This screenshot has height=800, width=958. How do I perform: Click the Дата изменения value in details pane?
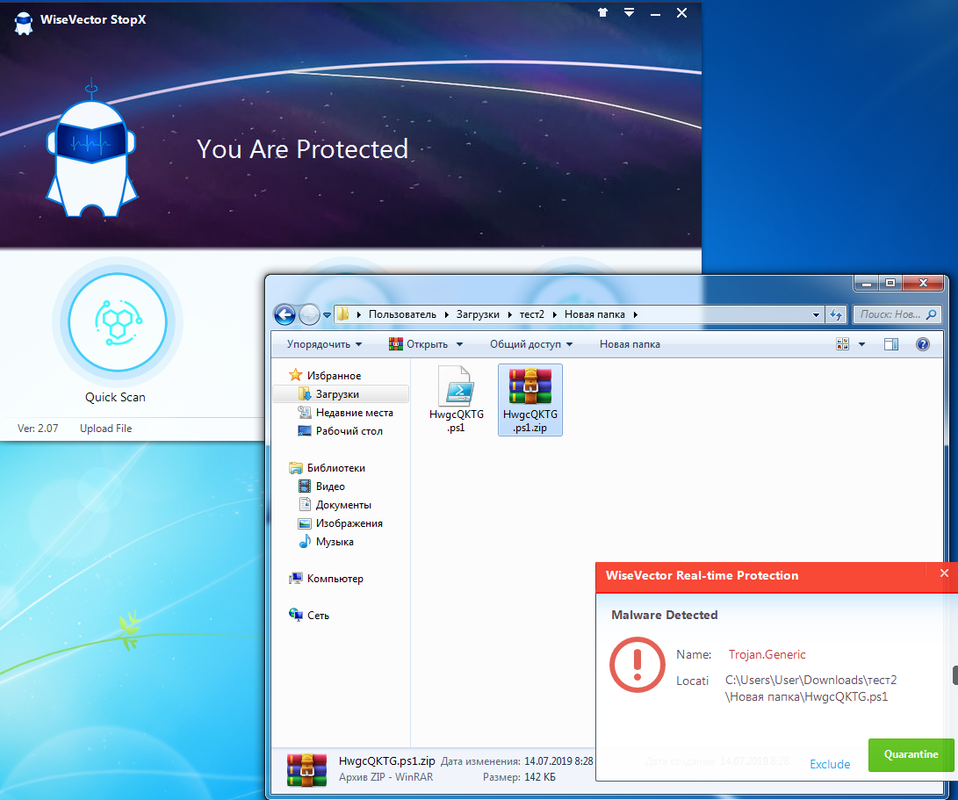pos(558,761)
